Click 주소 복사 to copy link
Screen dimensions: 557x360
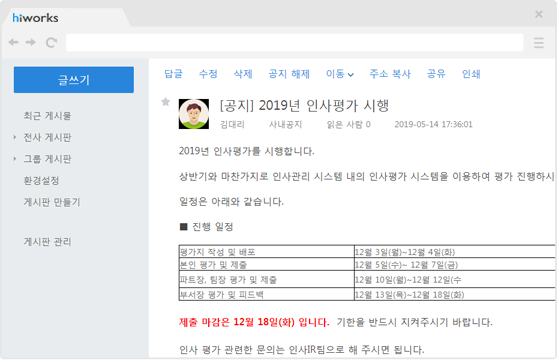pos(390,74)
